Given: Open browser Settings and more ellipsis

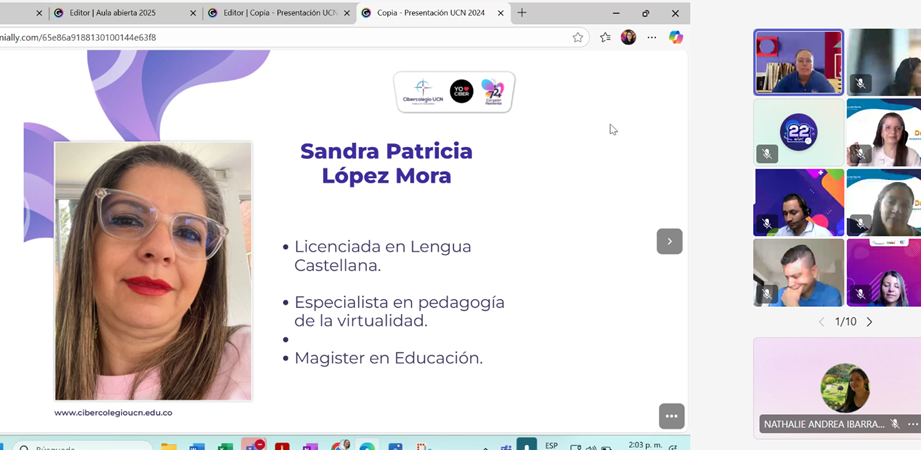Looking at the screenshot, I should [652, 37].
